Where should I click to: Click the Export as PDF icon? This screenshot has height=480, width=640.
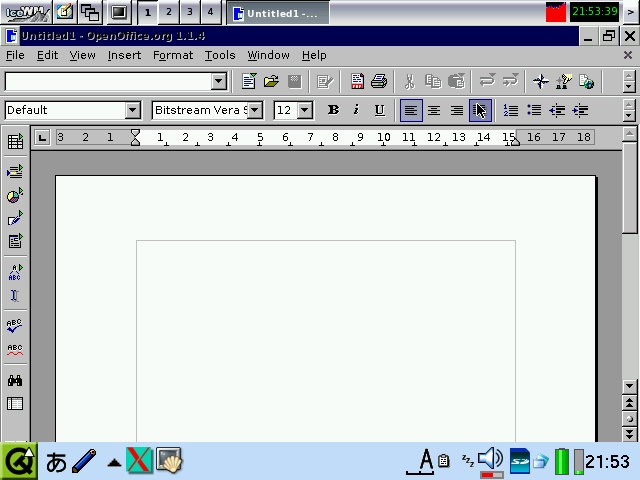tap(357, 82)
